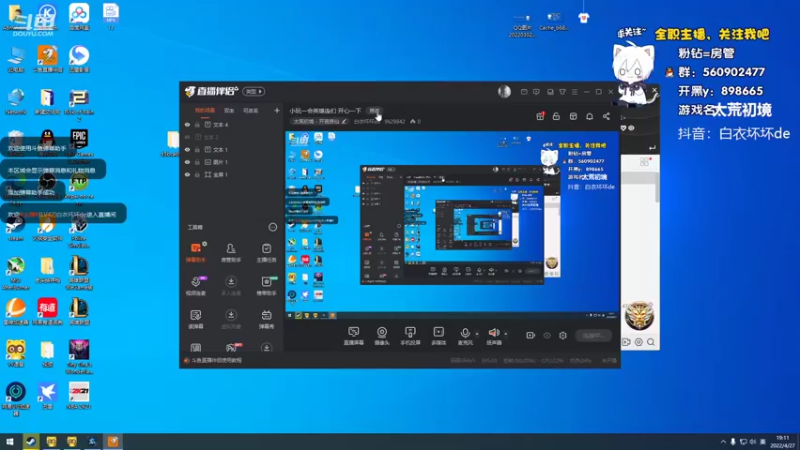The width and height of the screenshot is (800, 450).
Task: Click the record video icon beside the speaker
Action: pyautogui.click(x=531, y=335)
